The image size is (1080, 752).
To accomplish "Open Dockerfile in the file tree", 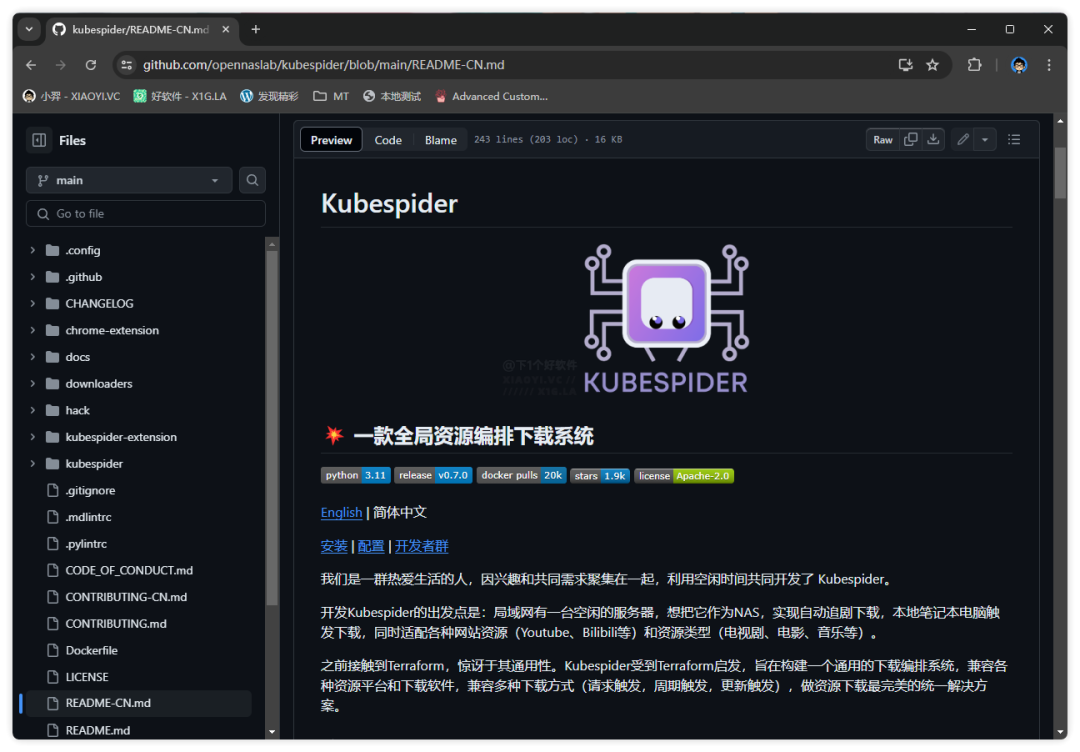I will point(91,650).
